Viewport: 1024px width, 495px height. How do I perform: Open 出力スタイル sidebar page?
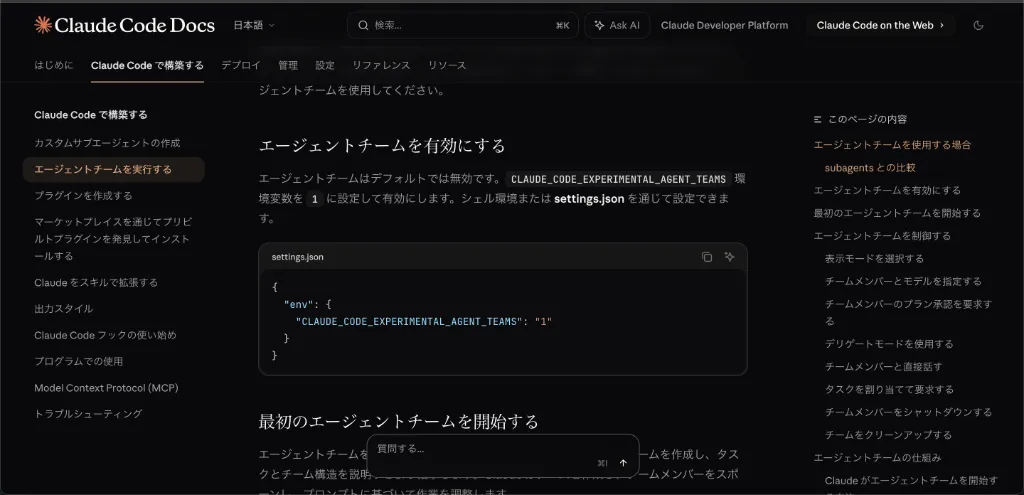(63, 309)
